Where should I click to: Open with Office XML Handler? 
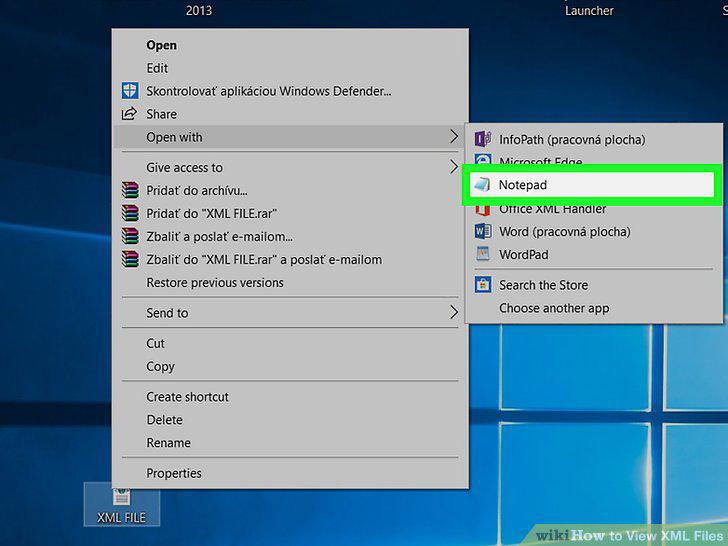[594, 209]
